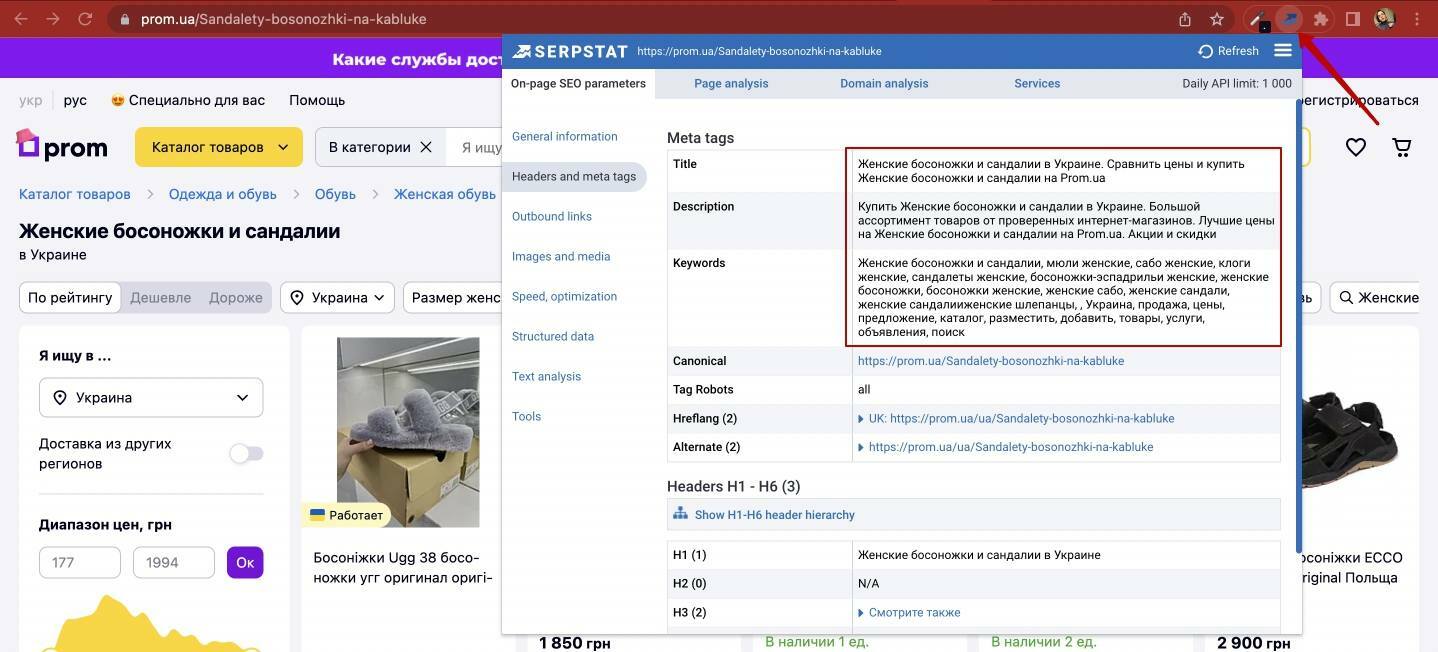Open the 'Каталог товаров' dropdown button
The width and height of the screenshot is (1438, 652).
[219, 147]
